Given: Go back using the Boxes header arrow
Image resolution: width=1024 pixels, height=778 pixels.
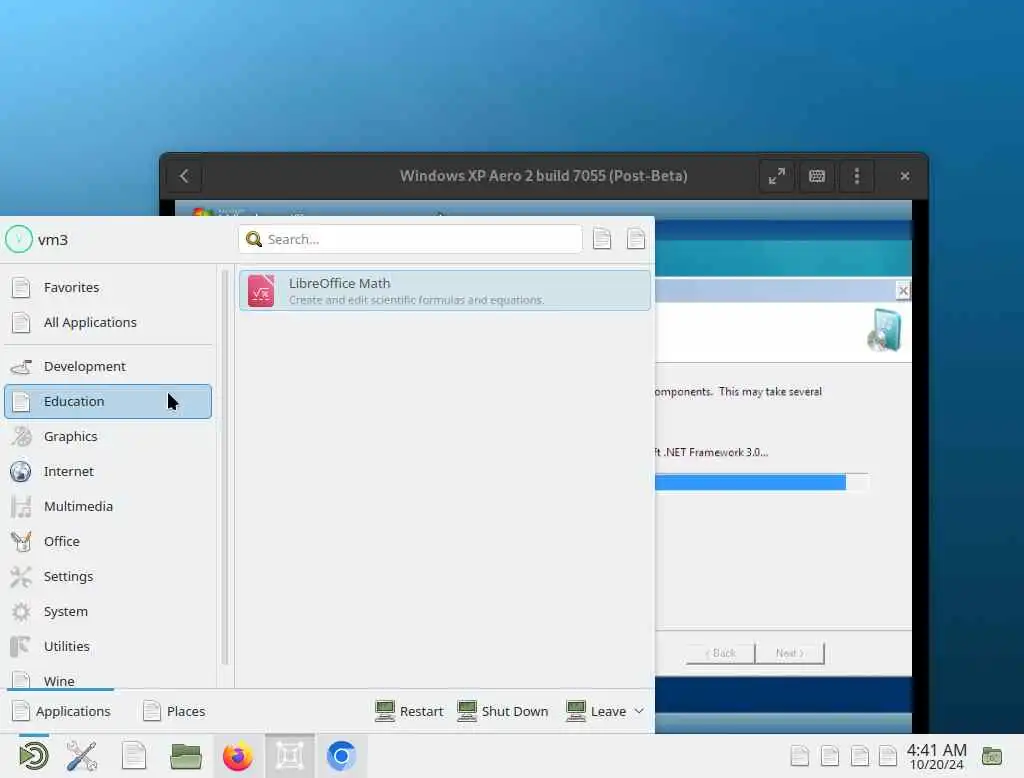Looking at the screenshot, I should click(x=184, y=176).
